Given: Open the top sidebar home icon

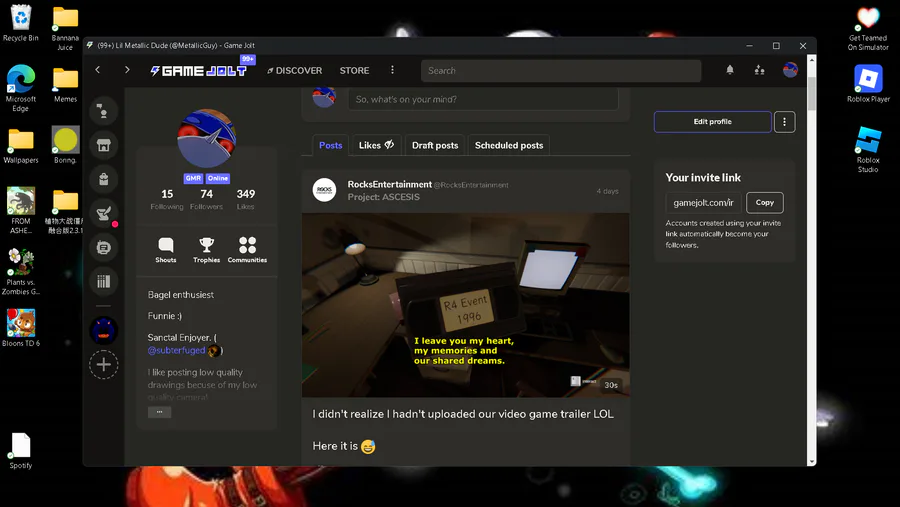Looking at the screenshot, I should coord(103,111).
